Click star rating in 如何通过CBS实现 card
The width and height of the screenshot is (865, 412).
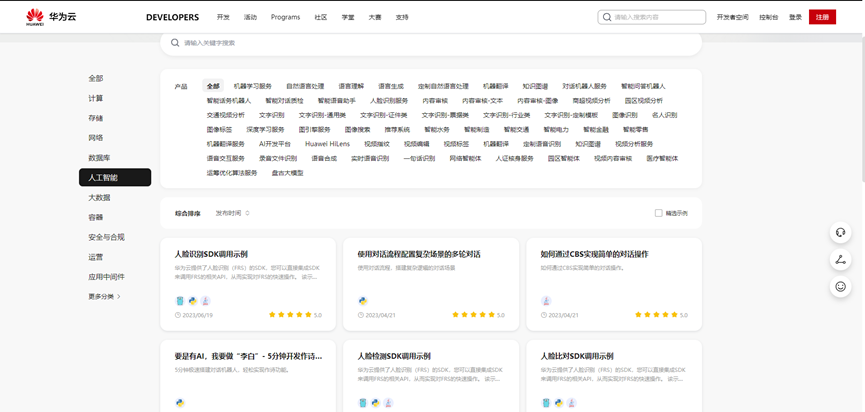tap(656, 315)
